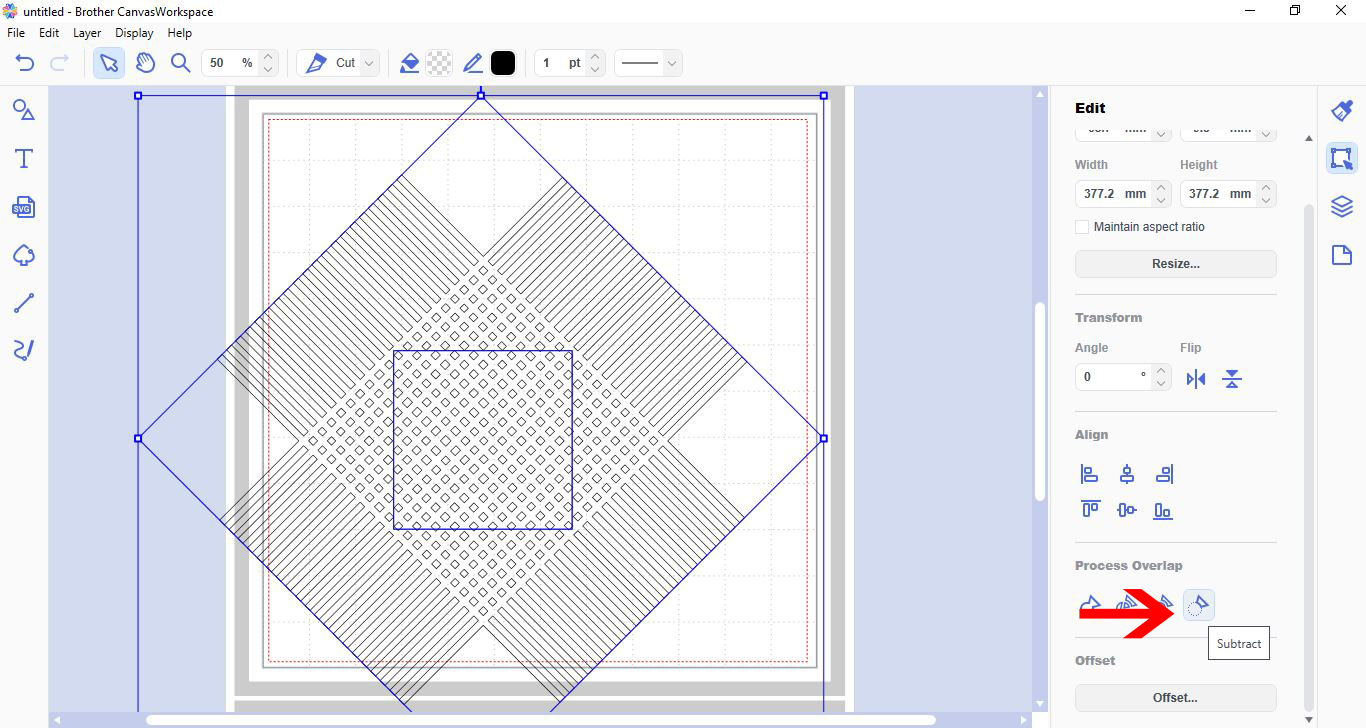Image resolution: width=1366 pixels, height=728 pixels.
Task: Activate the Select arrow tool
Action: 109,63
